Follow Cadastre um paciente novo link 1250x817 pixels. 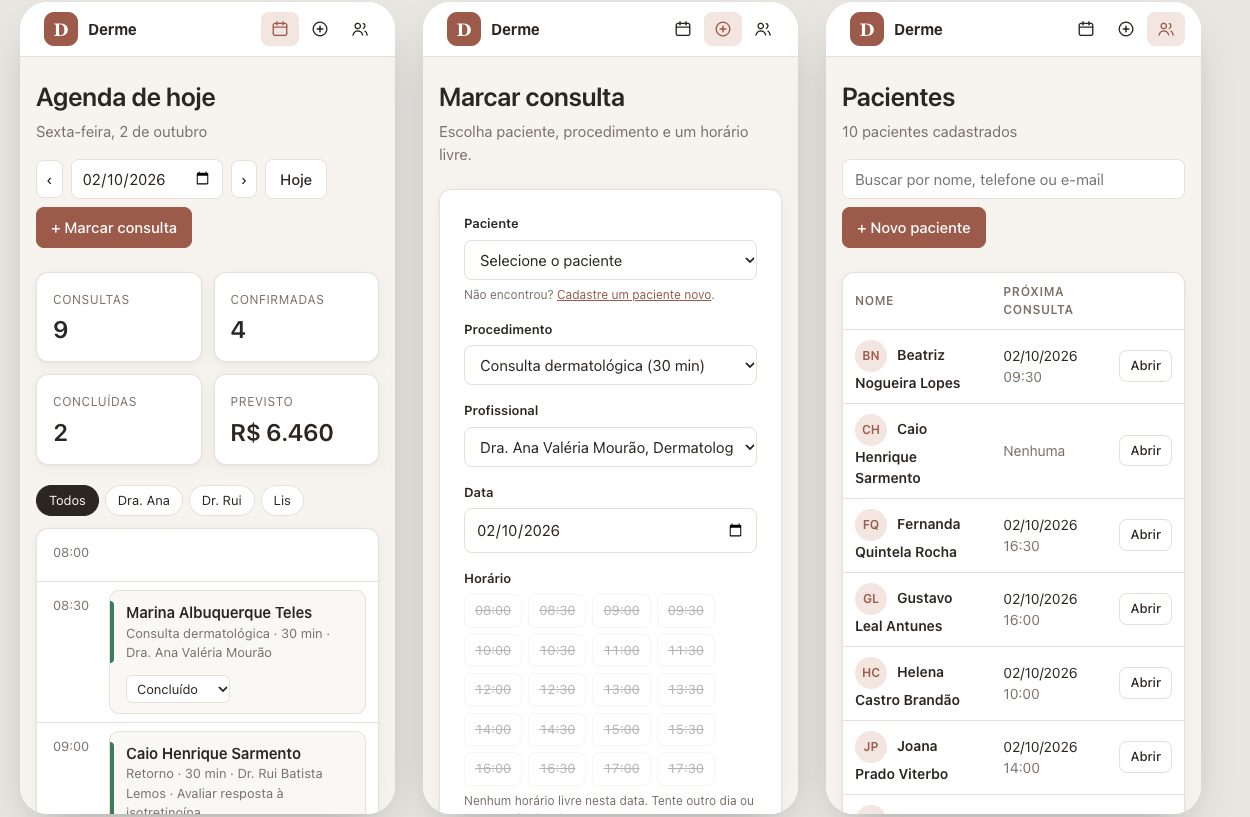pyautogui.click(x=634, y=295)
